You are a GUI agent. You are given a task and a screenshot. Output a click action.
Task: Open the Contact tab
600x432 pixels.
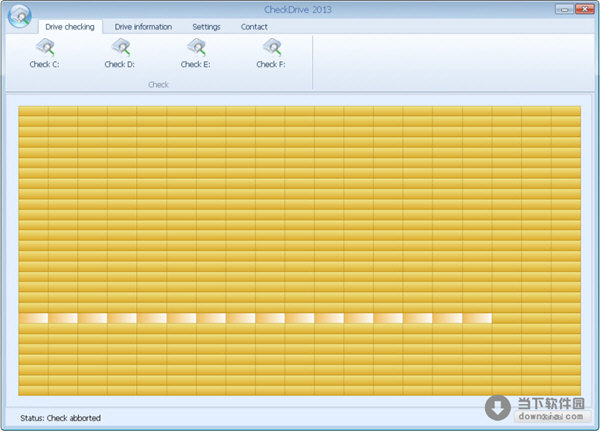[254, 27]
